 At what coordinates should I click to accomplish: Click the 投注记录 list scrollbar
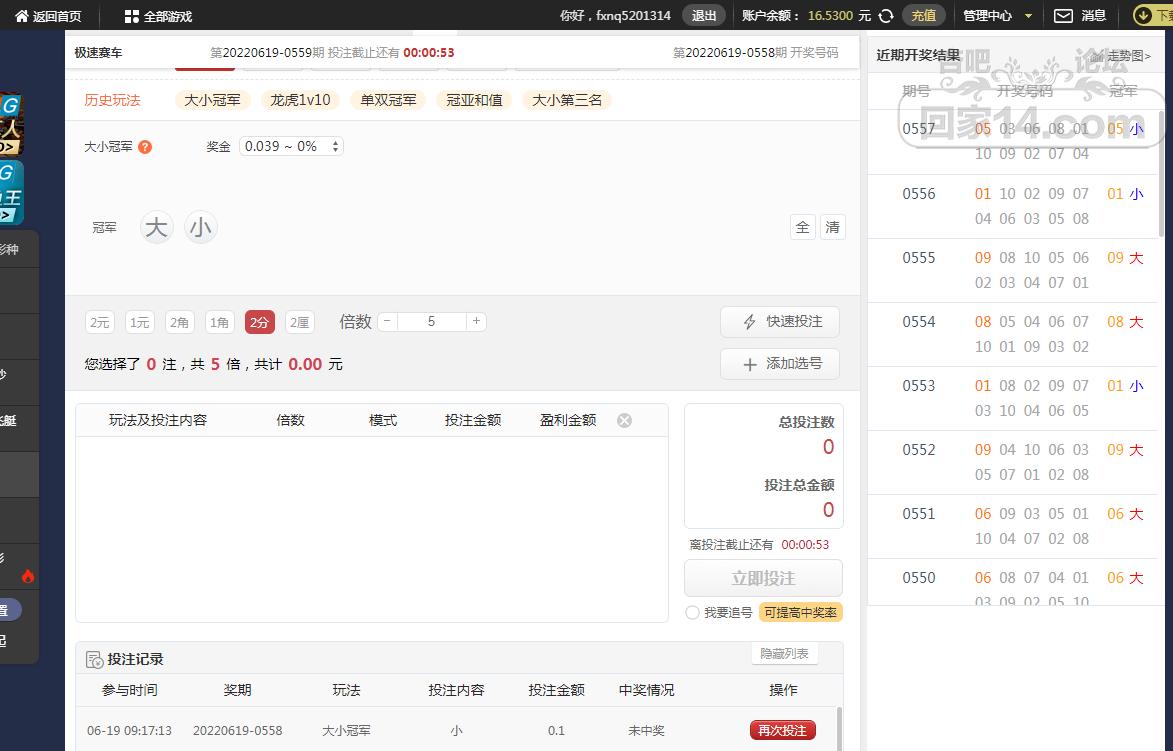pyautogui.click(x=839, y=728)
